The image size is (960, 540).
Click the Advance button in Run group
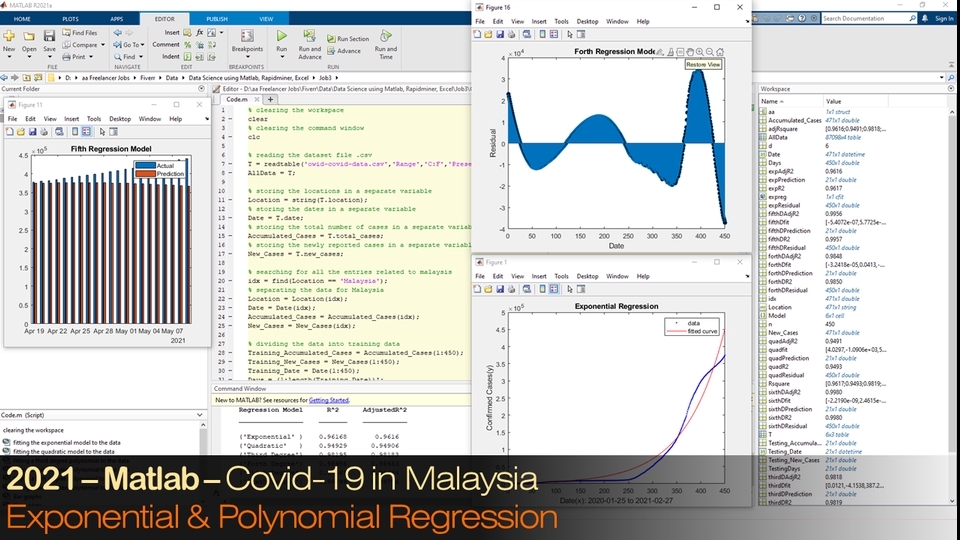(x=344, y=51)
